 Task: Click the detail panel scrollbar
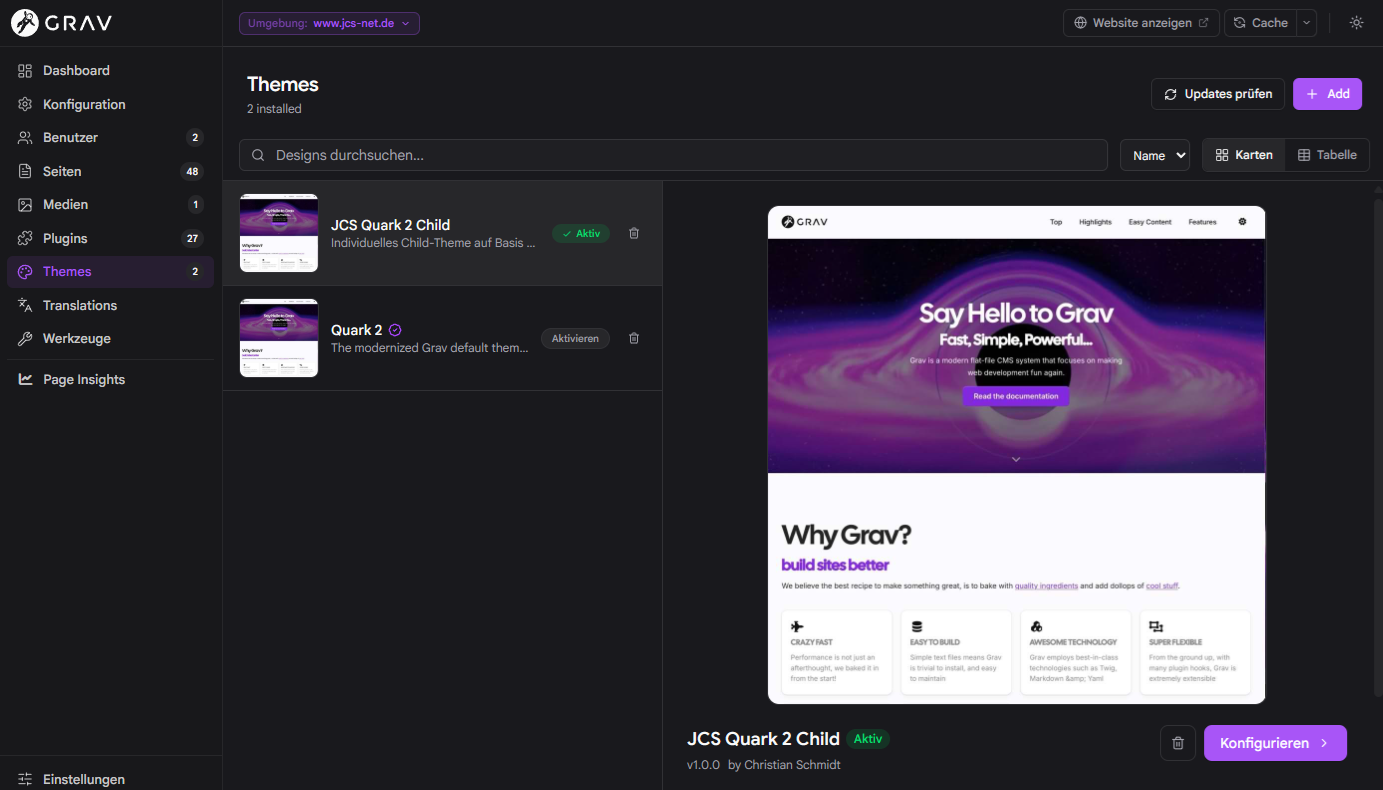(1378, 447)
